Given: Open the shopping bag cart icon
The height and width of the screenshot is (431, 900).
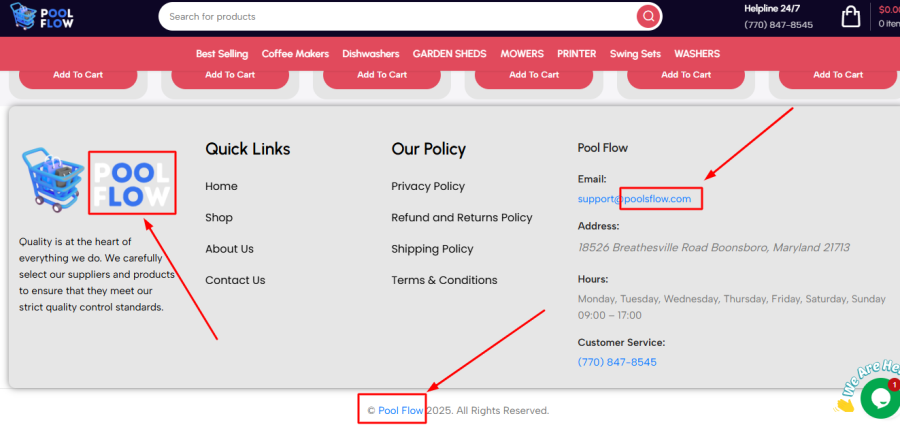Looking at the screenshot, I should point(851,17).
